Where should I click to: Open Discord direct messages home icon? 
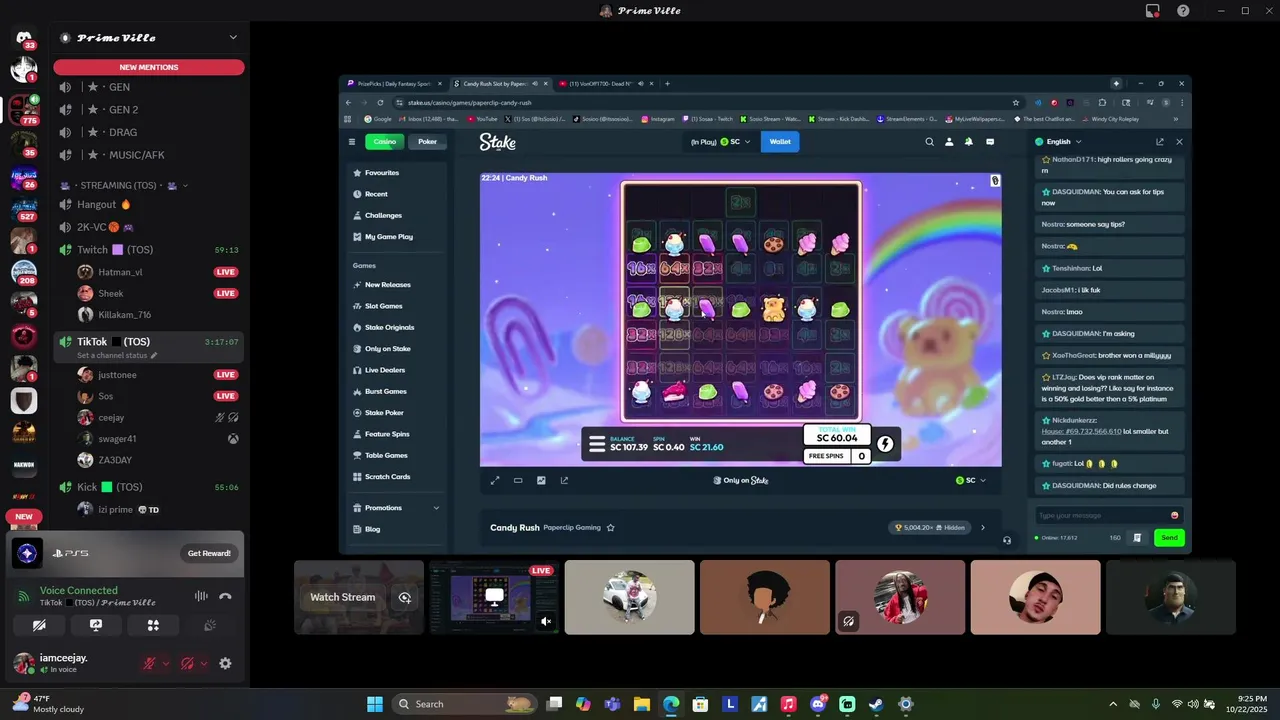coord(24,38)
